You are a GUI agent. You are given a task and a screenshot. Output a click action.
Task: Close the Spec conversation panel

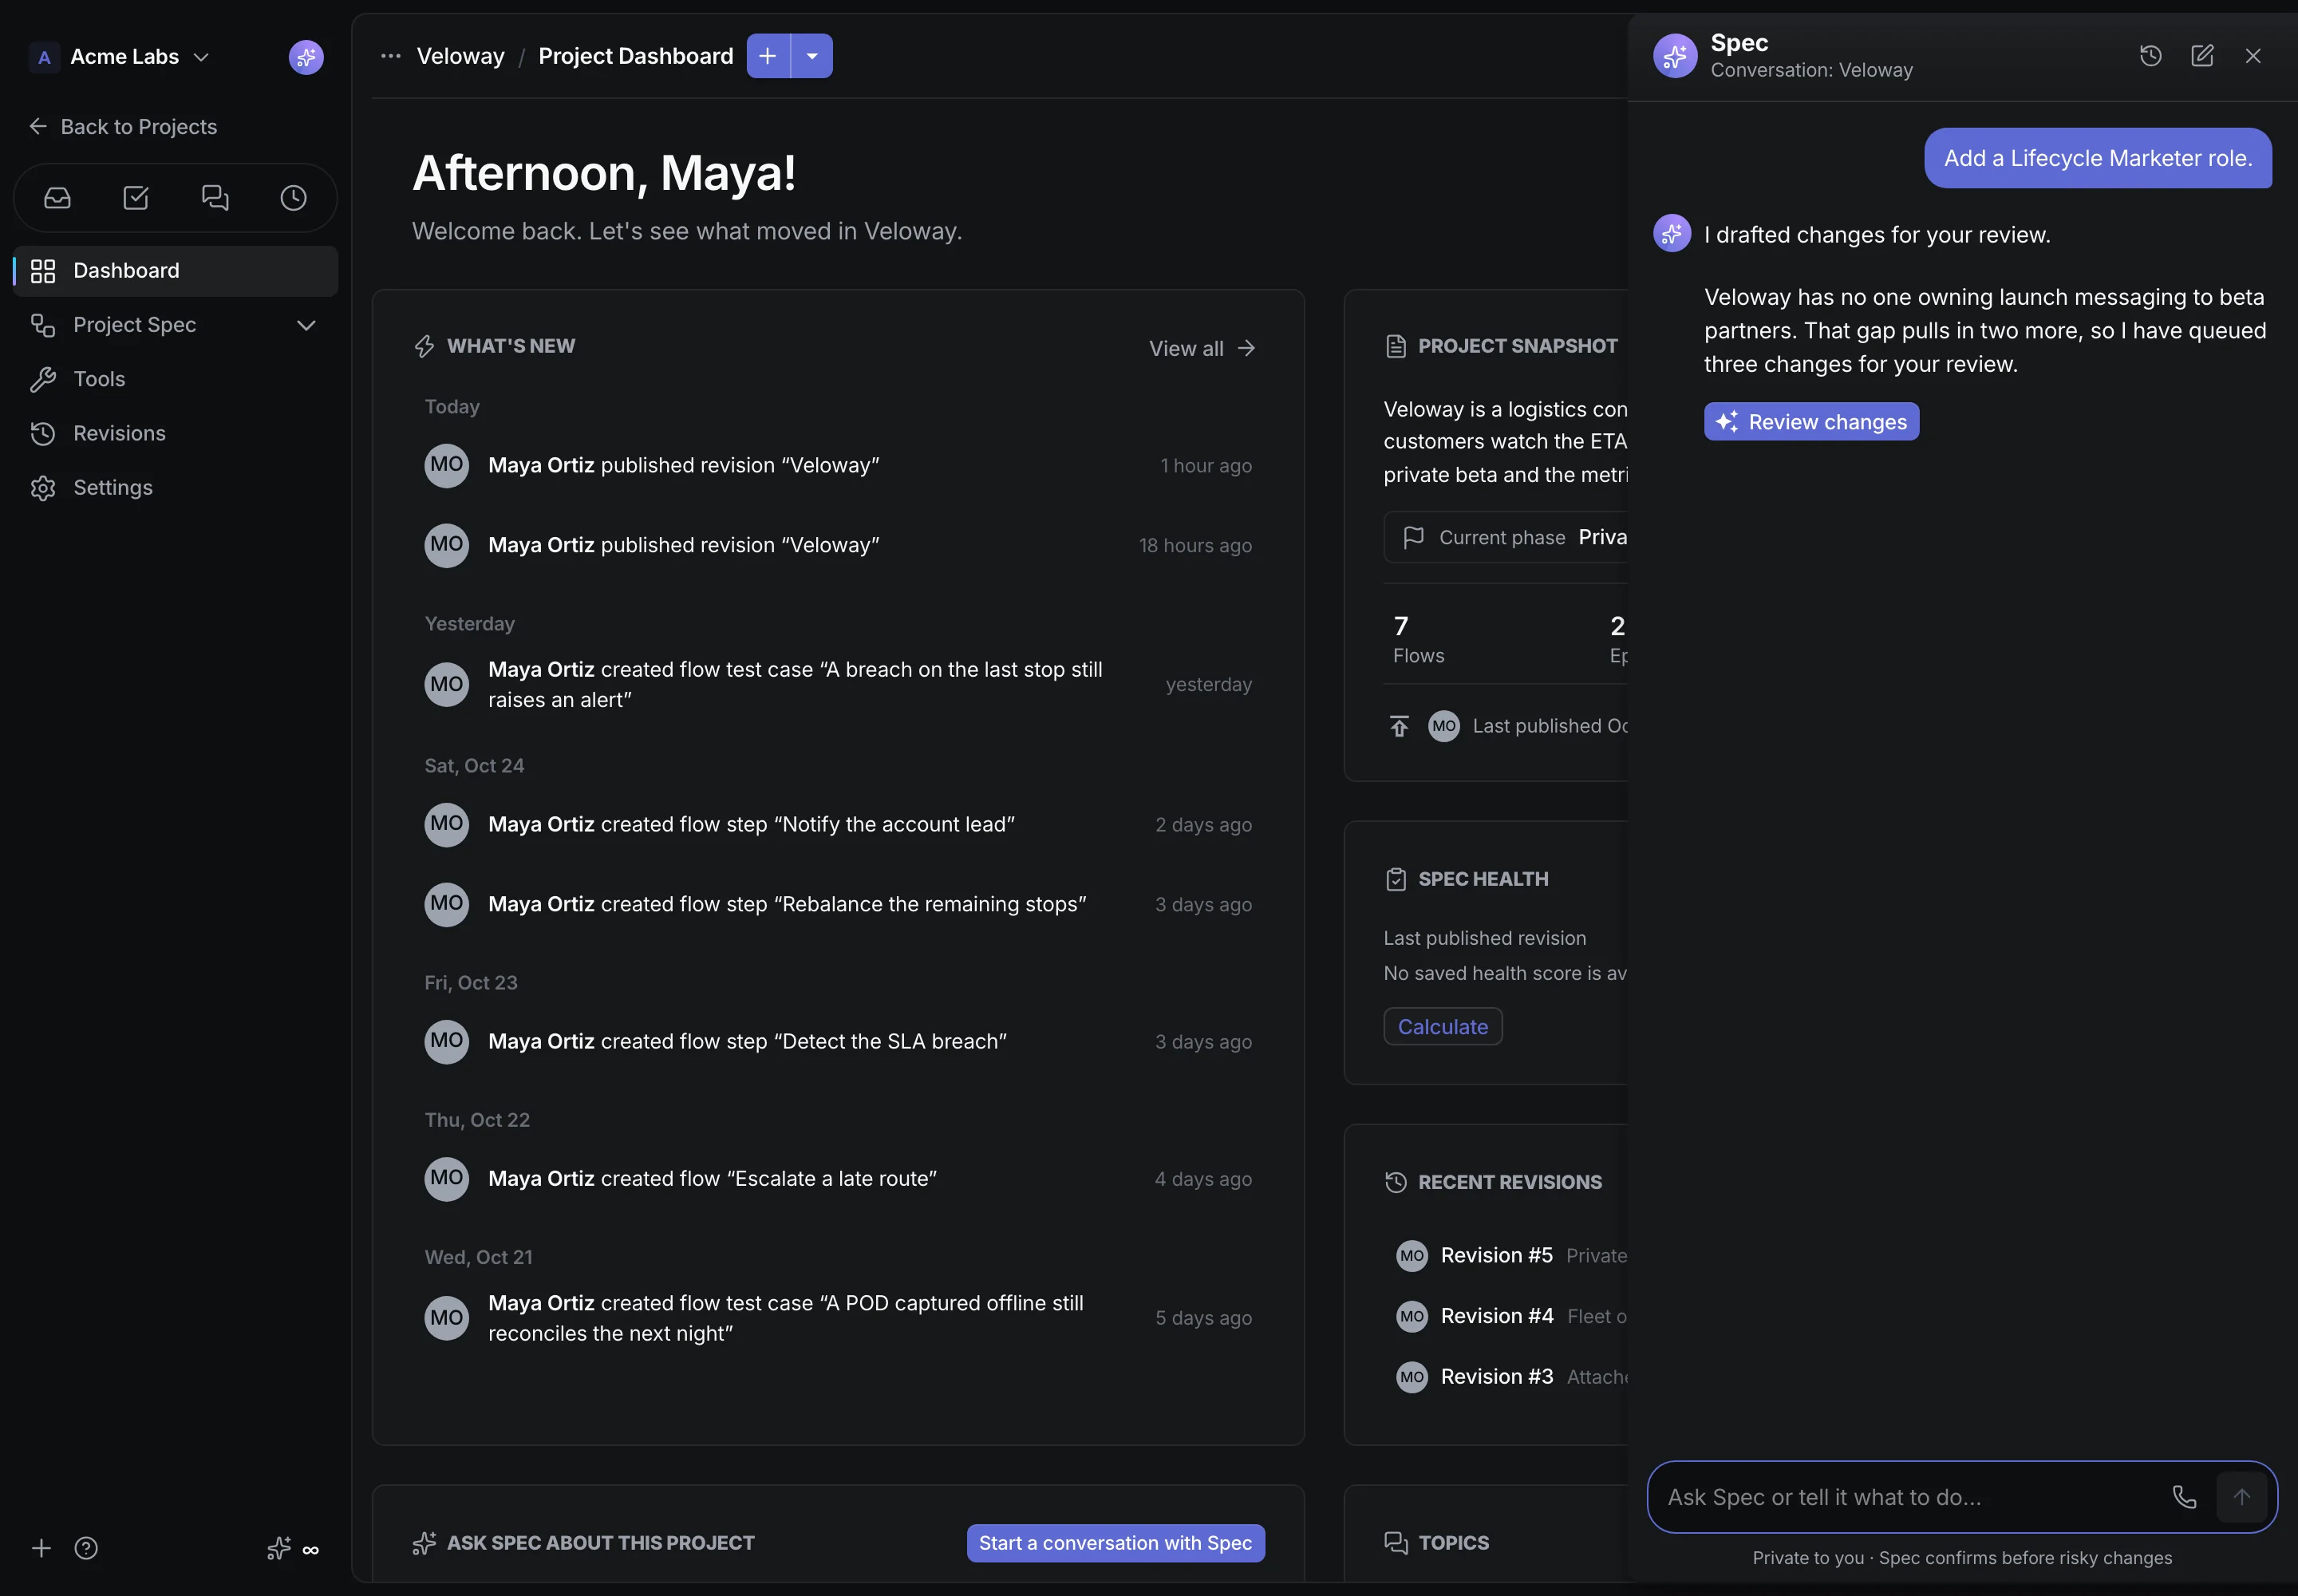pos(2253,56)
